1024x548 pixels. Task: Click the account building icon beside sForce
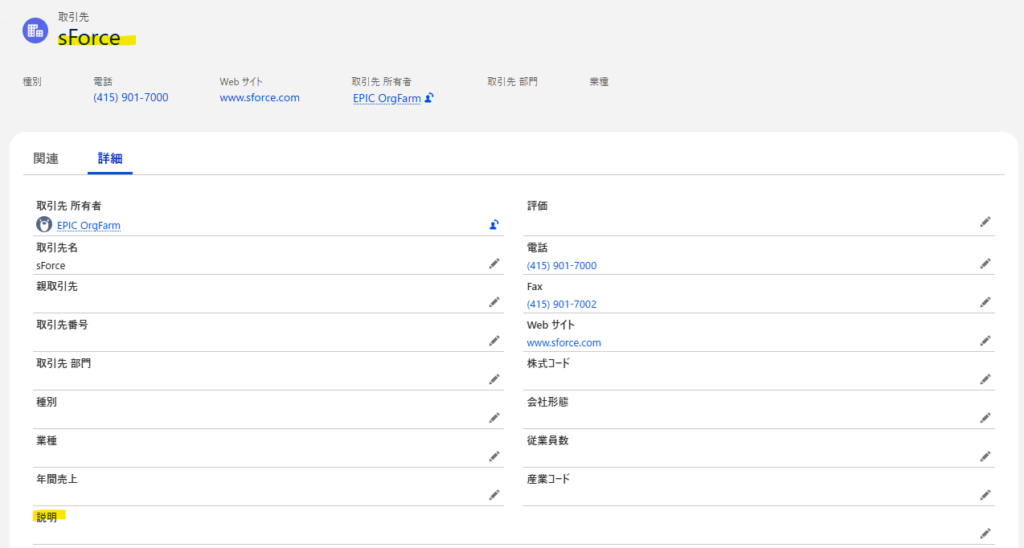point(35,31)
